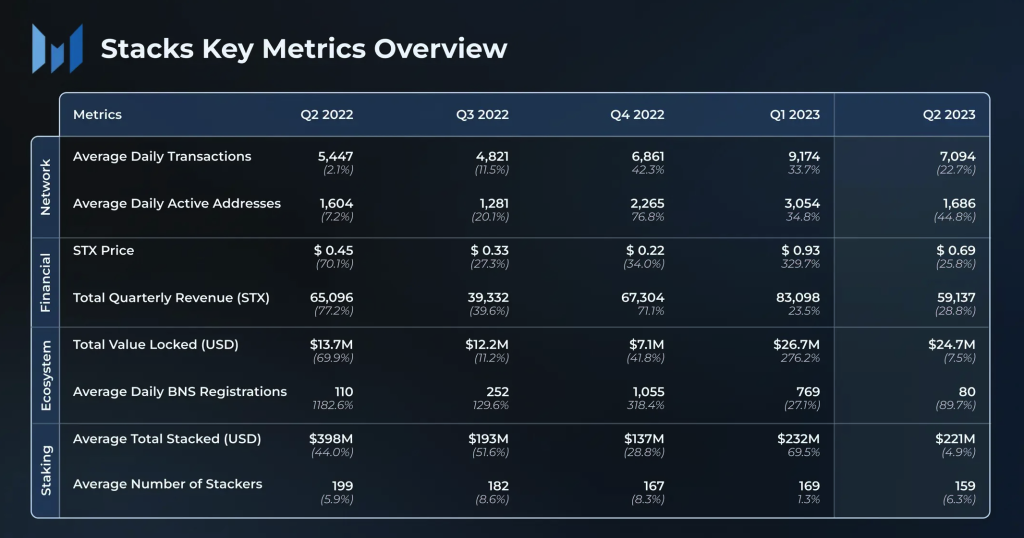Viewport: 1024px width, 538px height.
Task: Click the 1,055 BNS registrations value
Action: pyautogui.click(x=648, y=392)
